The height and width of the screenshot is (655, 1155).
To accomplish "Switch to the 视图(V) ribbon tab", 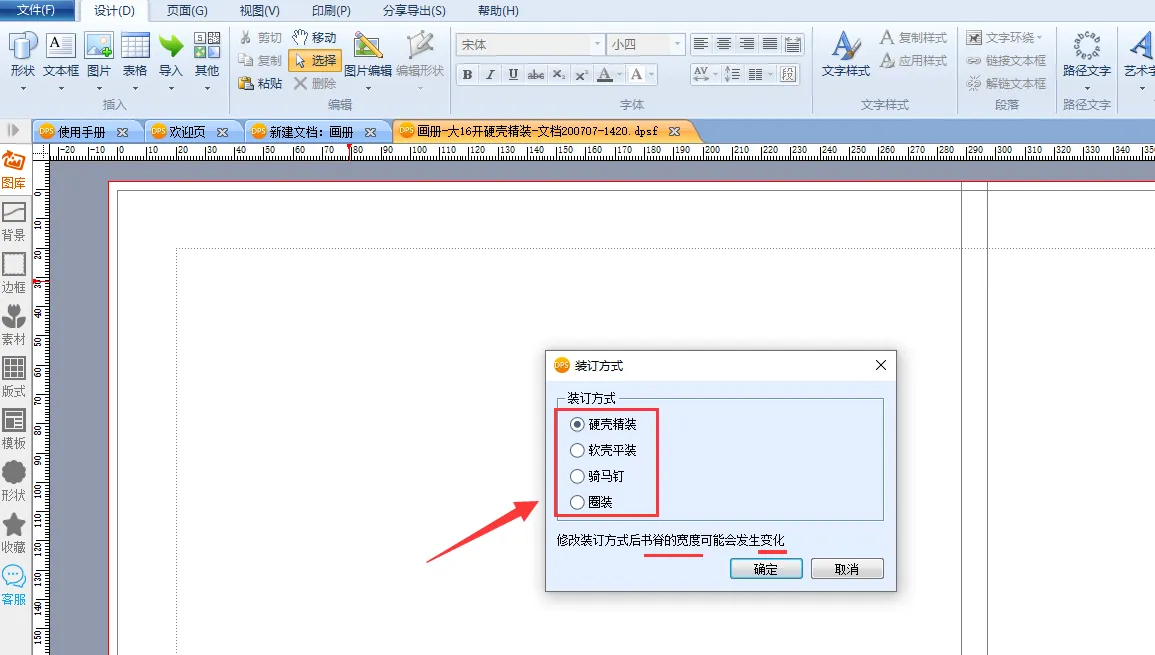I will (259, 11).
